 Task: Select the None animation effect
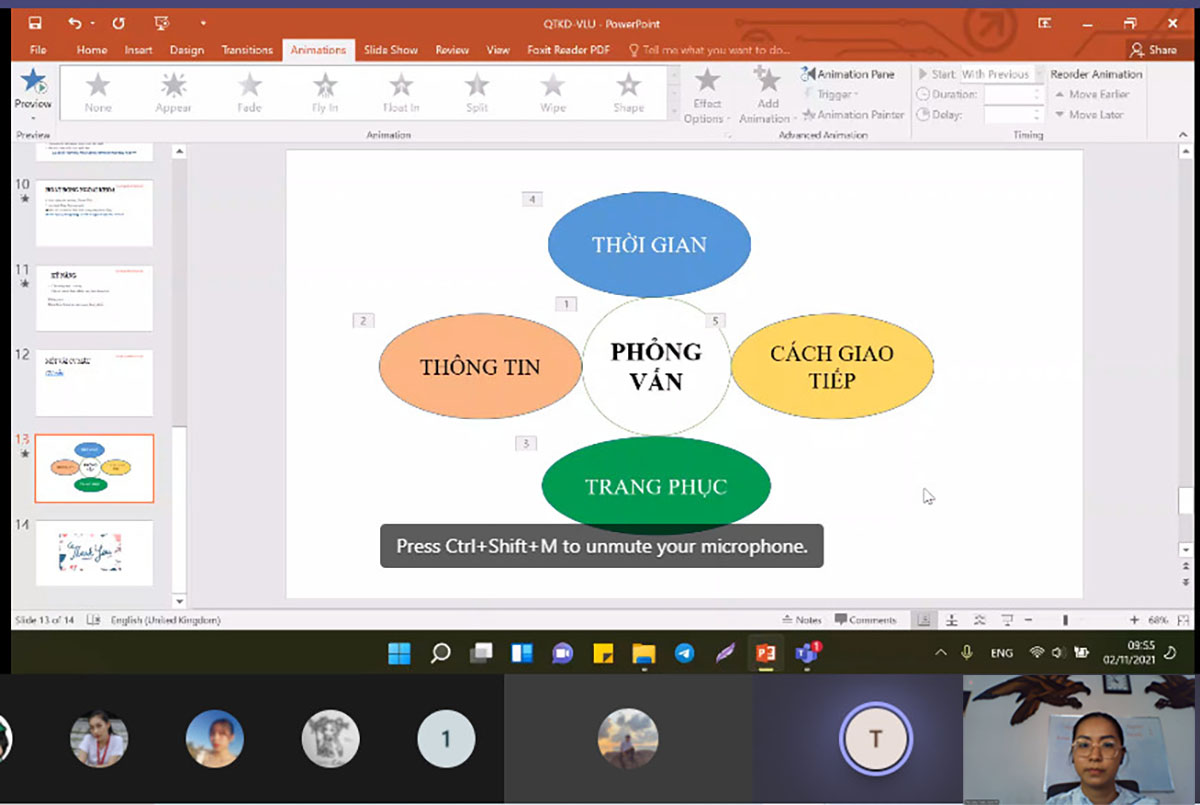98,92
